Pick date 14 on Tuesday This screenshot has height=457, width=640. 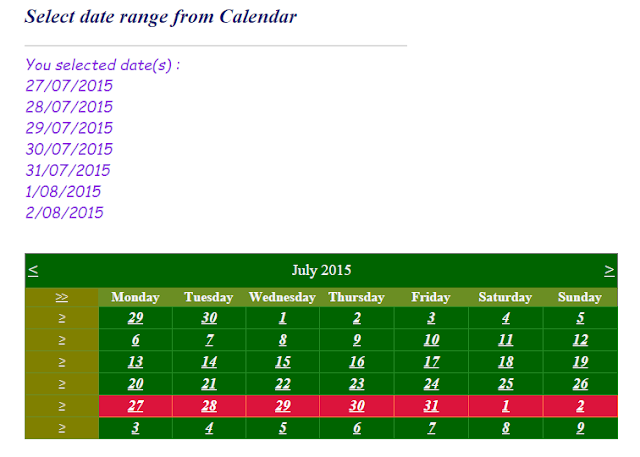pos(209,362)
